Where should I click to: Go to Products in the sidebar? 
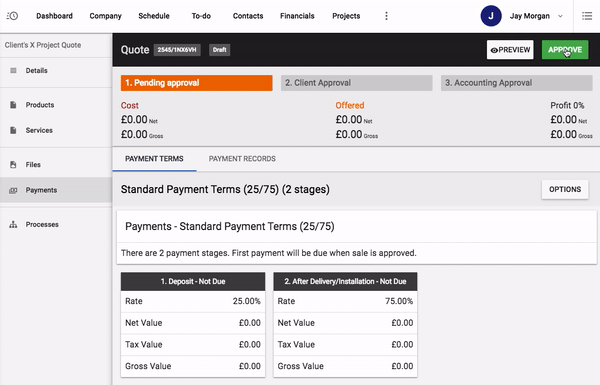[56, 105]
